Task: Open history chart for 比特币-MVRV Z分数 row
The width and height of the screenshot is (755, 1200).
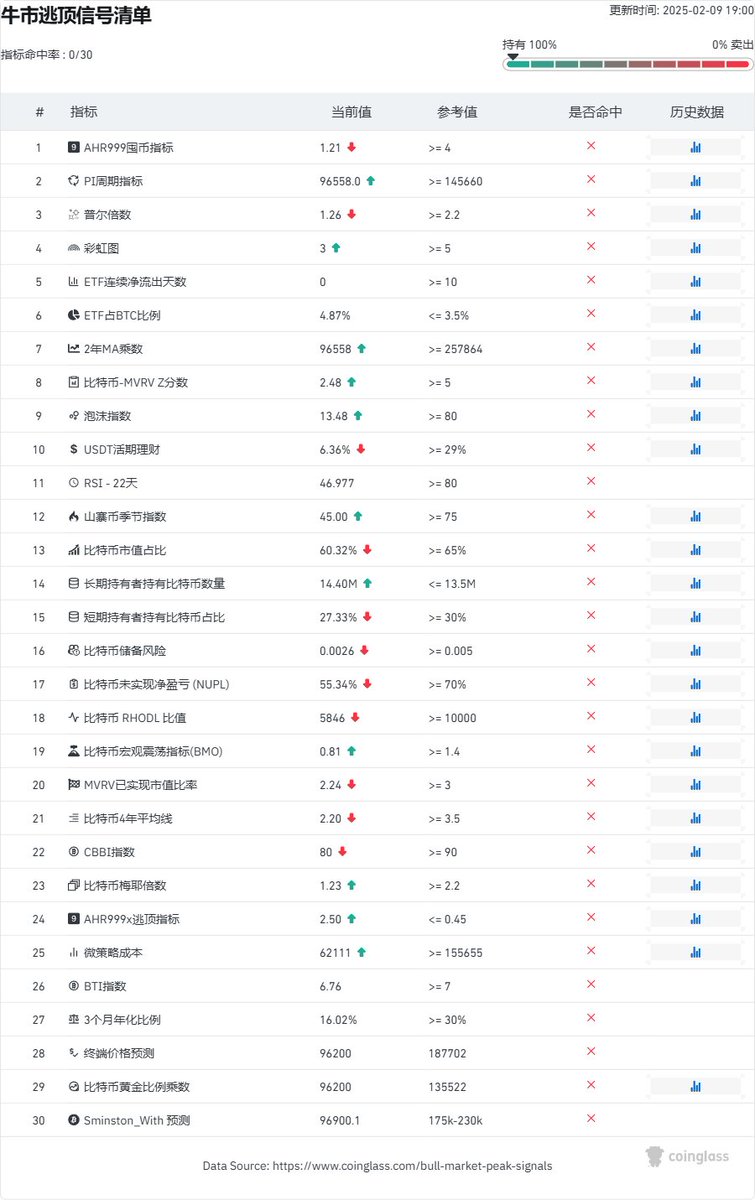Action: [695, 382]
